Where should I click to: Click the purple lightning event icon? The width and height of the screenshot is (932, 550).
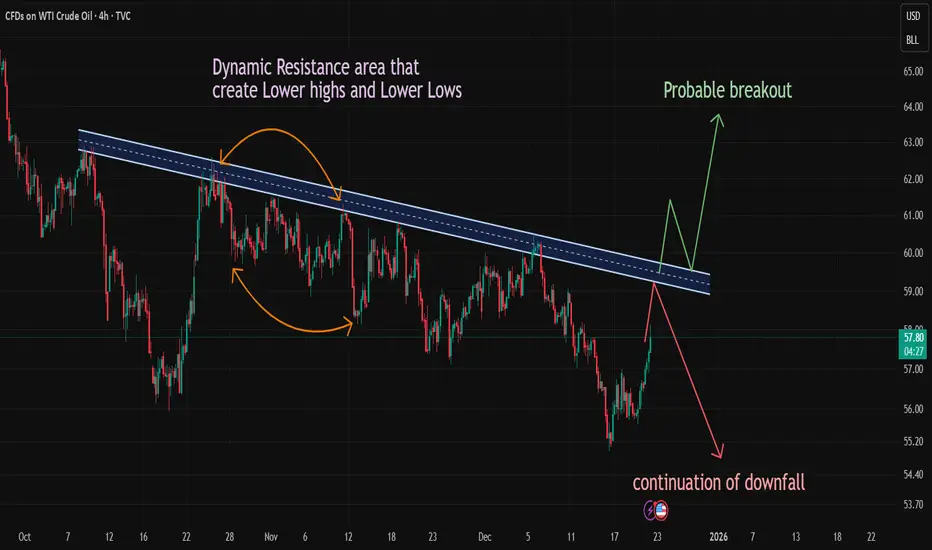point(650,510)
